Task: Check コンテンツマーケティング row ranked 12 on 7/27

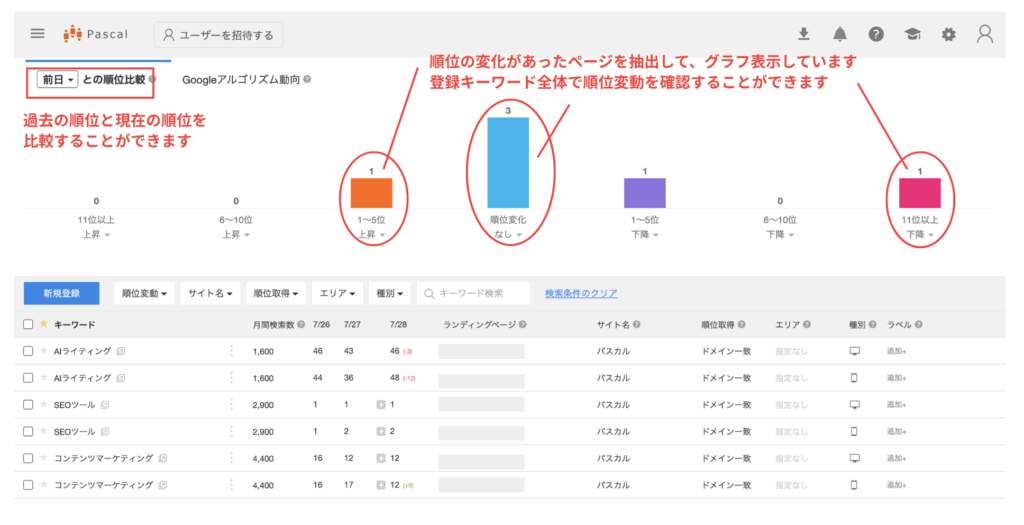Action: (x=28, y=458)
